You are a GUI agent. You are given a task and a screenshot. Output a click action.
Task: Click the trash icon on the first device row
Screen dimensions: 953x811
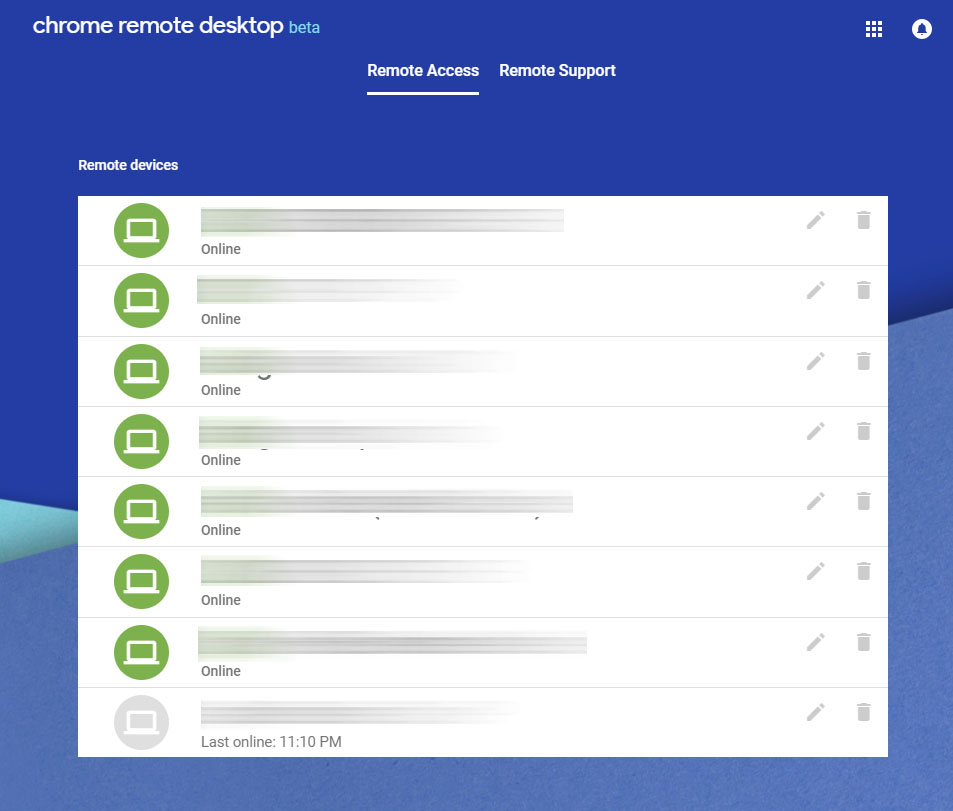coord(863,219)
